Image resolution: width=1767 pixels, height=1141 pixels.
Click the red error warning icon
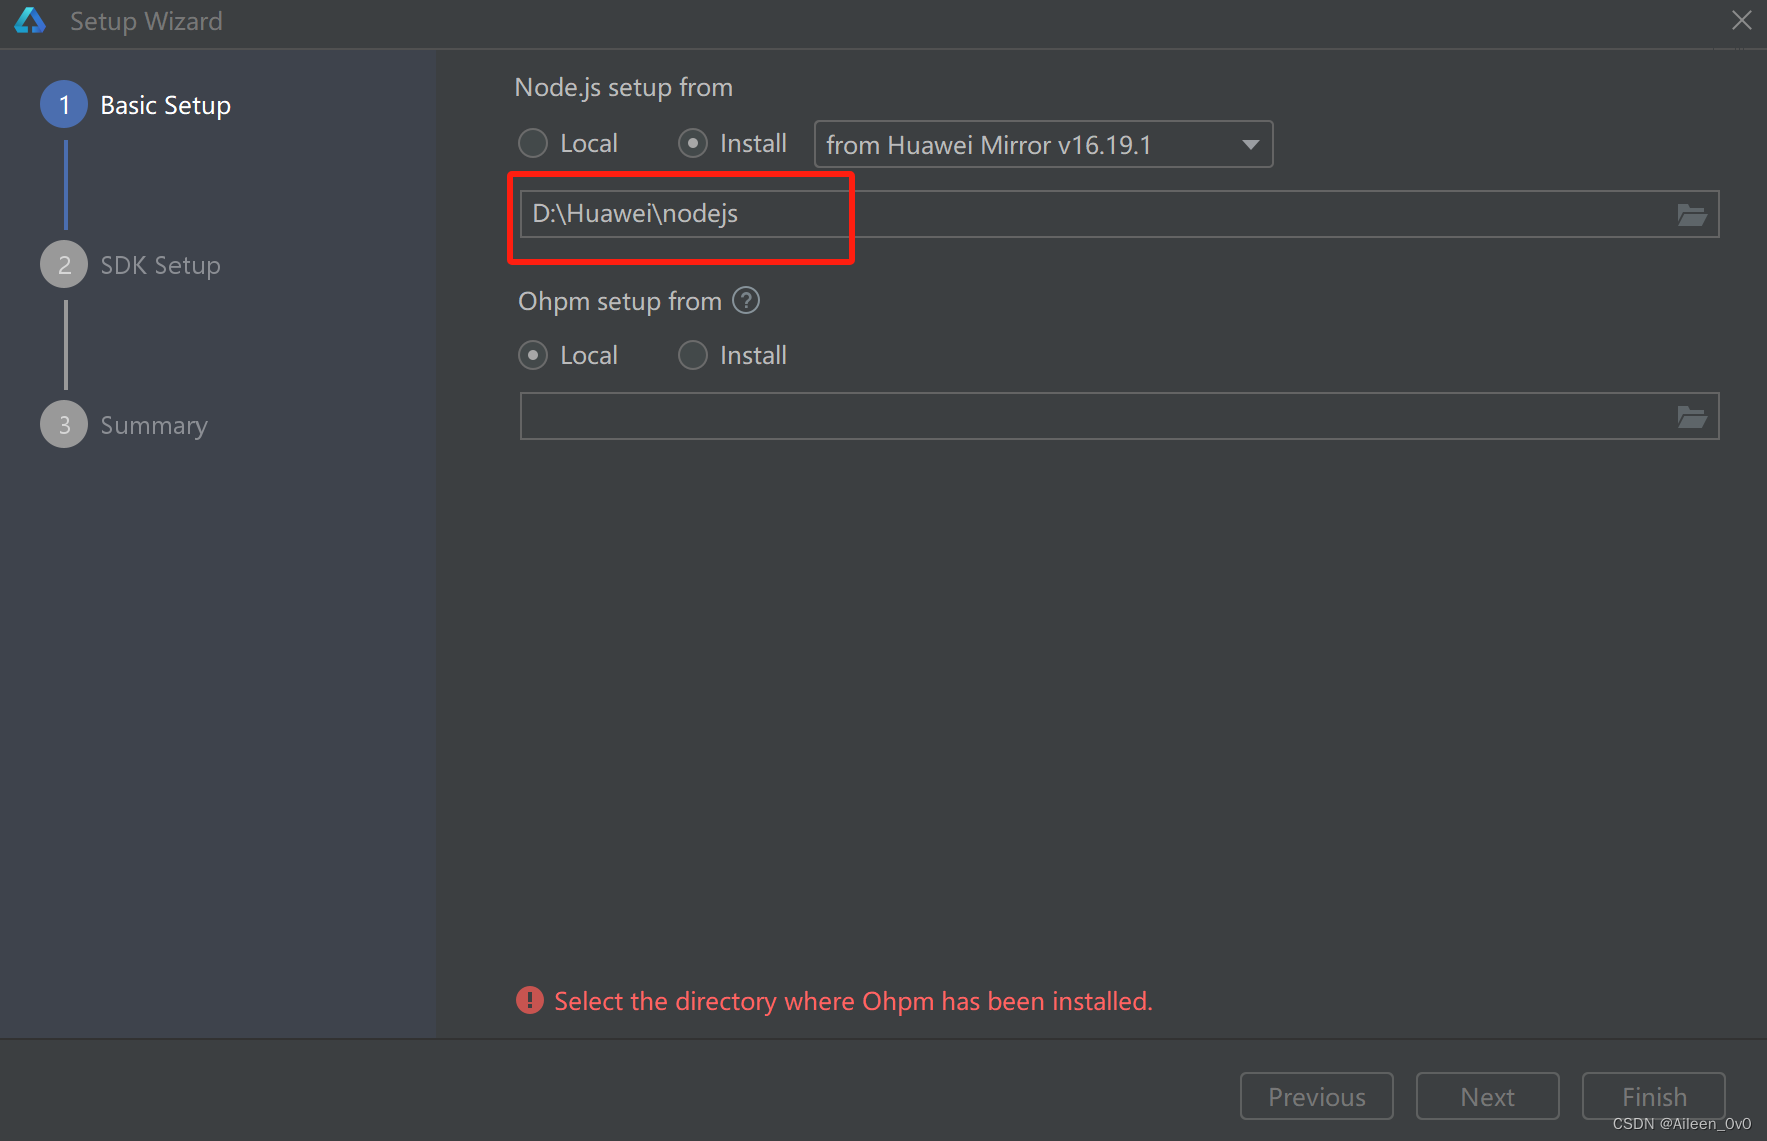click(x=530, y=1000)
